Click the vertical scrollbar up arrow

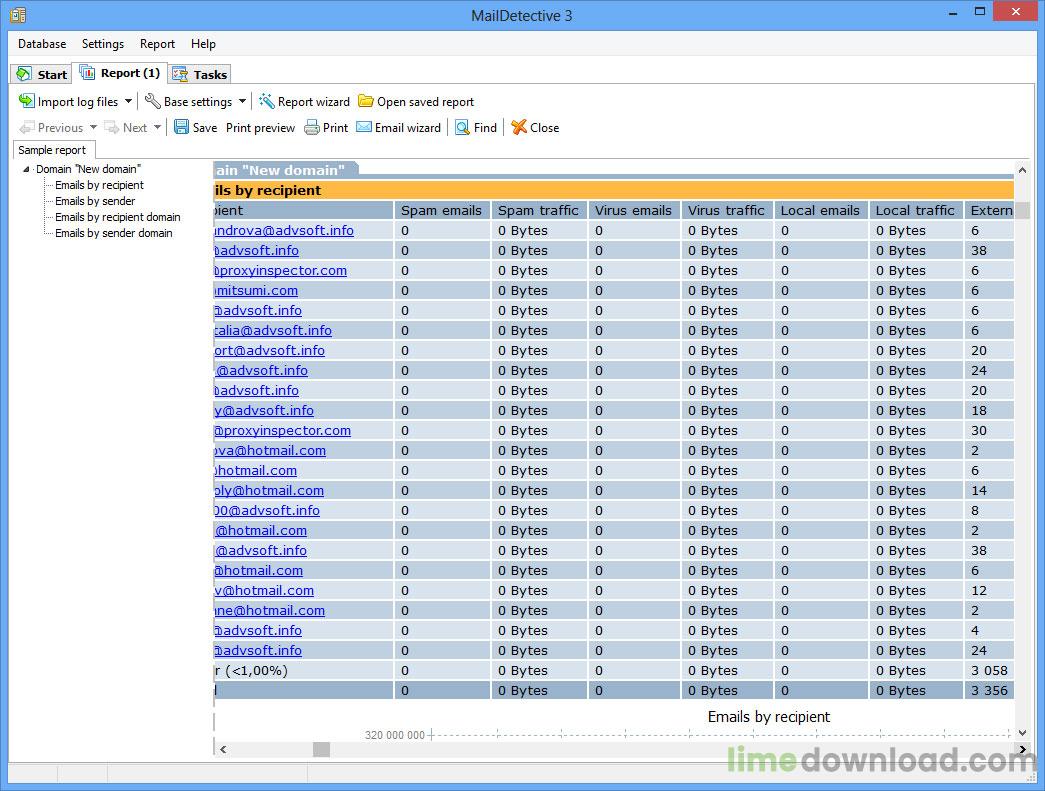point(1022,171)
